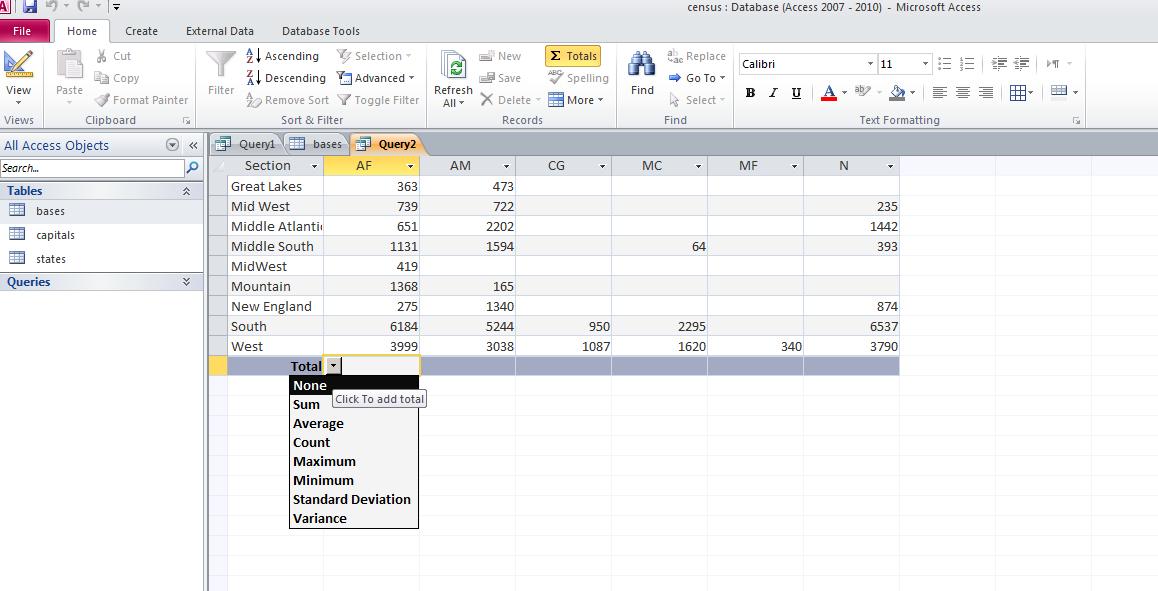
Task: Click the numbered list icon
Action: click(x=967, y=64)
